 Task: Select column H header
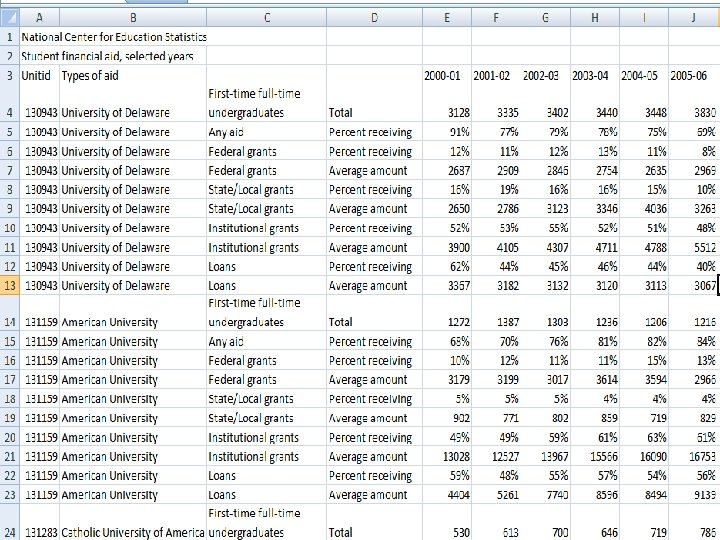(595, 18)
